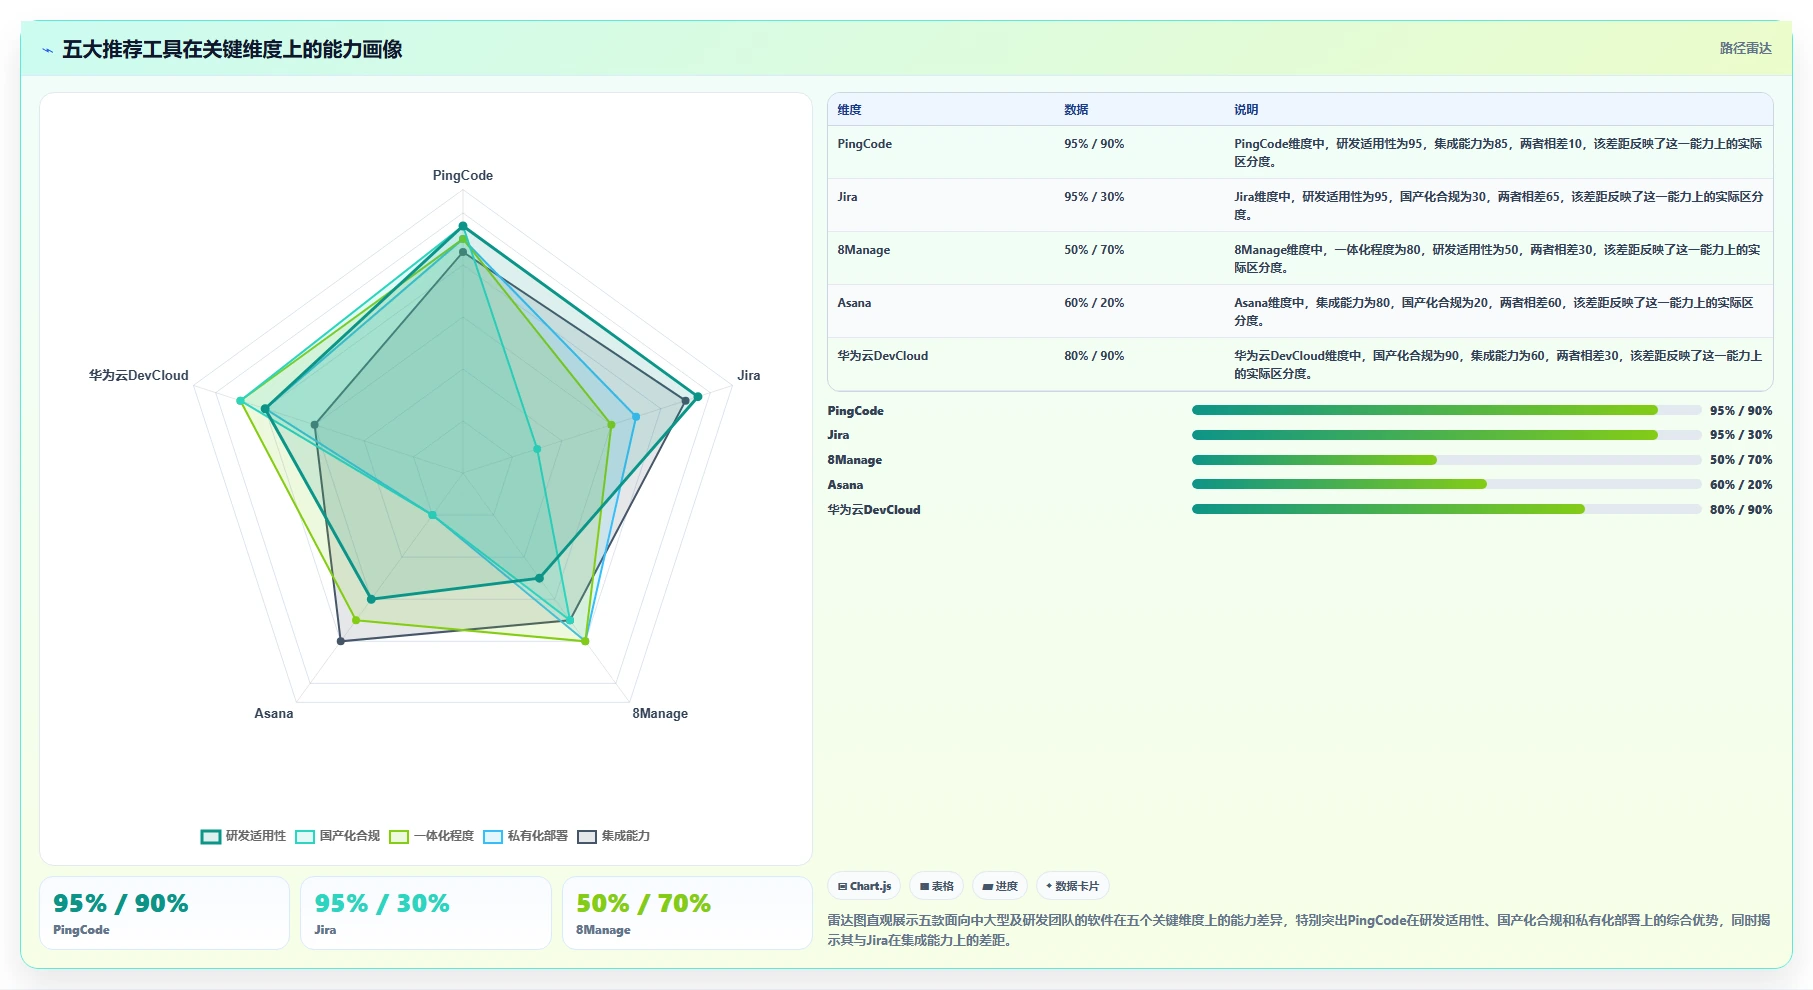Click the 95% / 30% cell in the table's Jira row

[1094, 197]
